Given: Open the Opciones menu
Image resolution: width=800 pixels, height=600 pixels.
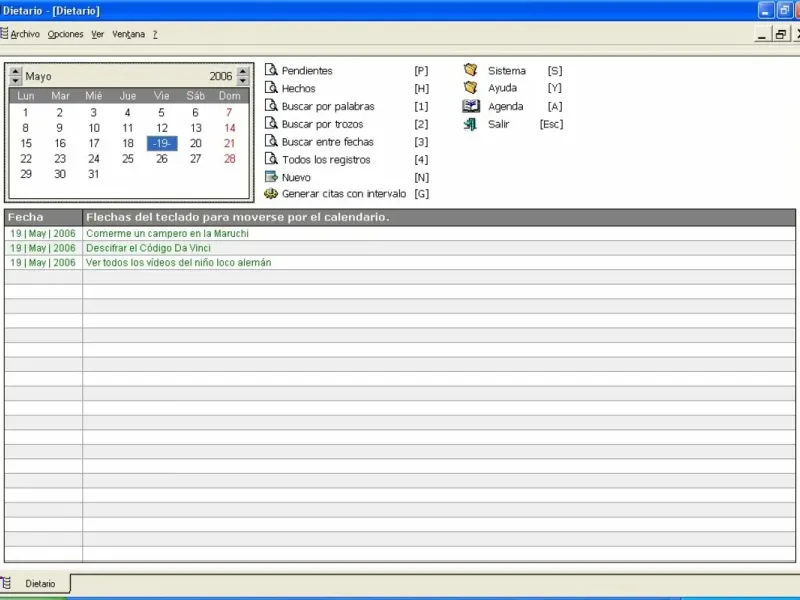Looking at the screenshot, I should coord(65,34).
